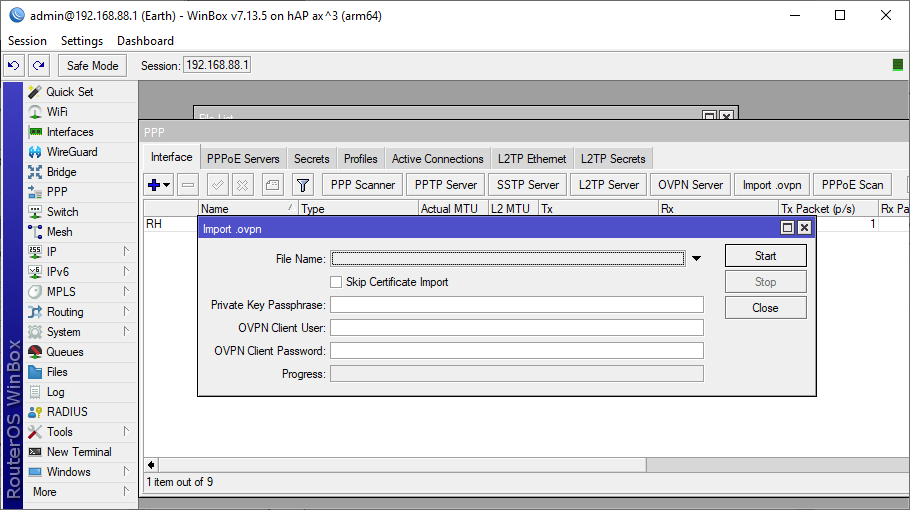Click the green status indicator
Viewport: 910px width, 510px height.
coord(898,65)
